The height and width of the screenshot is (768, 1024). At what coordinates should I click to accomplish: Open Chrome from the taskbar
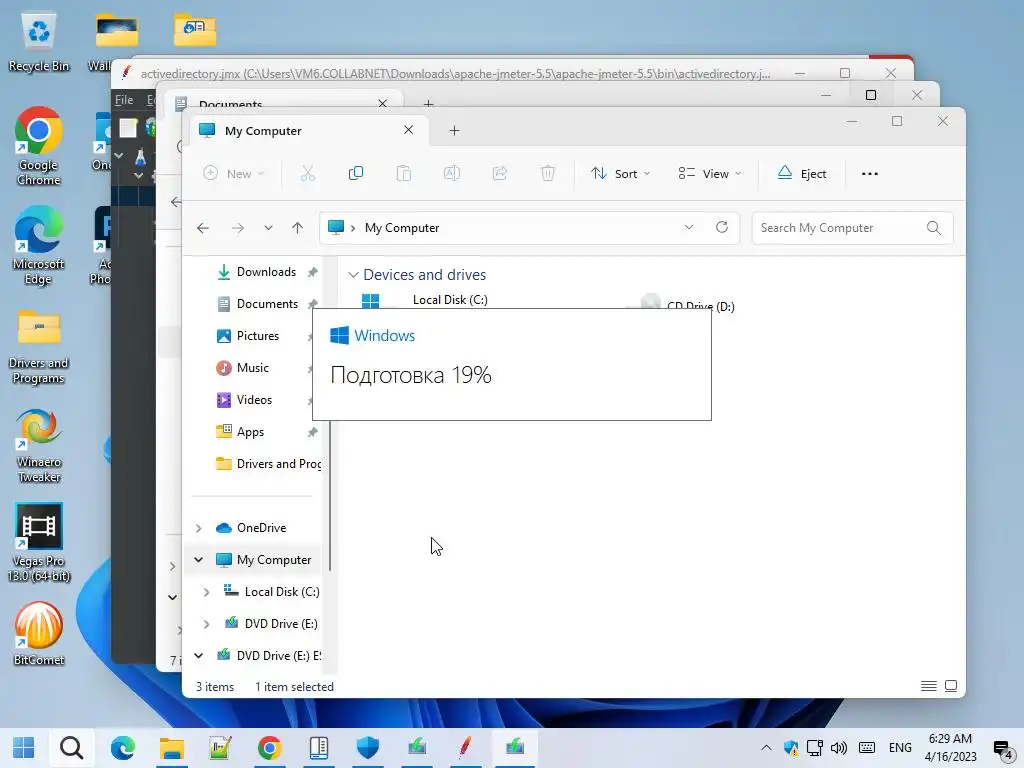(269, 748)
